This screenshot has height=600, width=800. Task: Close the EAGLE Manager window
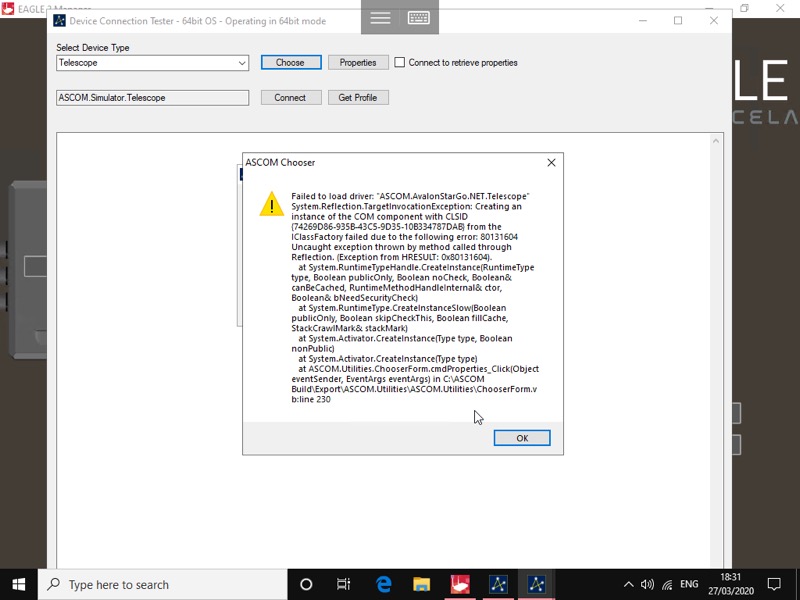(x=780, y=8)
